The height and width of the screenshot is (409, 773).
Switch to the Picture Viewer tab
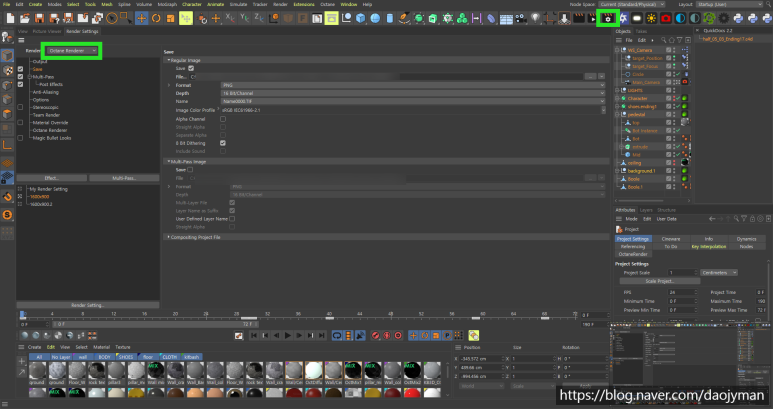[x=47, y=31]
